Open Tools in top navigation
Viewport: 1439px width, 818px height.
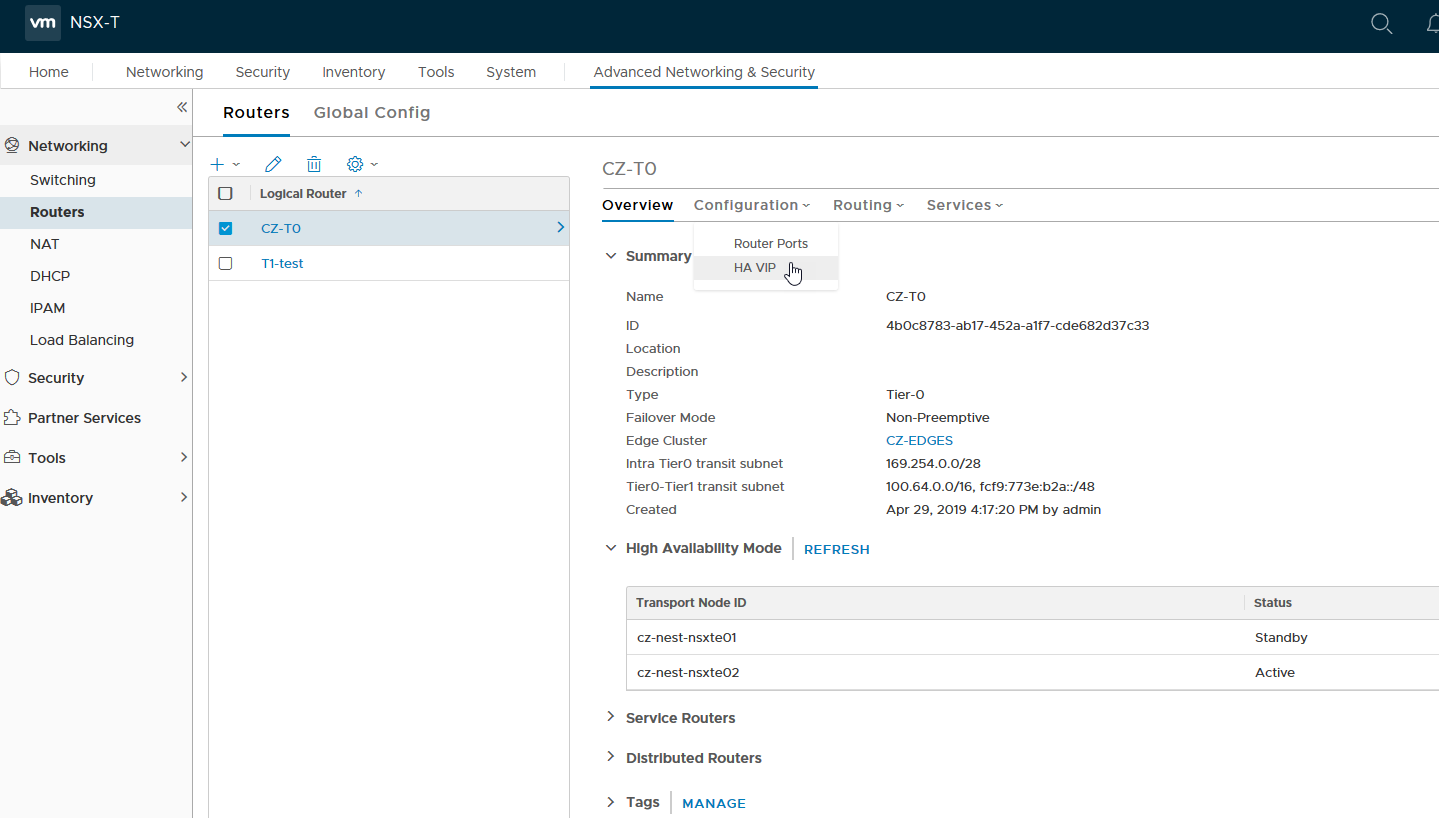(436, 72)
